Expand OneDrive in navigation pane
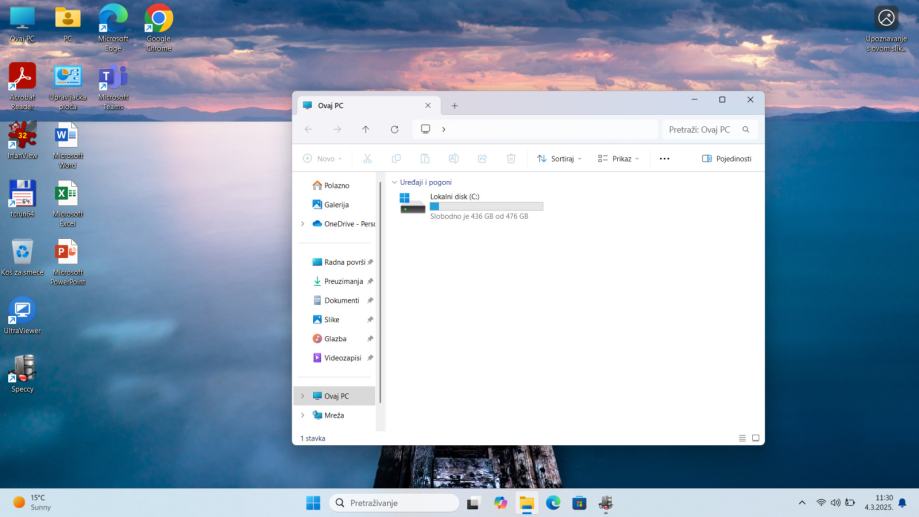 click(302, 224)
